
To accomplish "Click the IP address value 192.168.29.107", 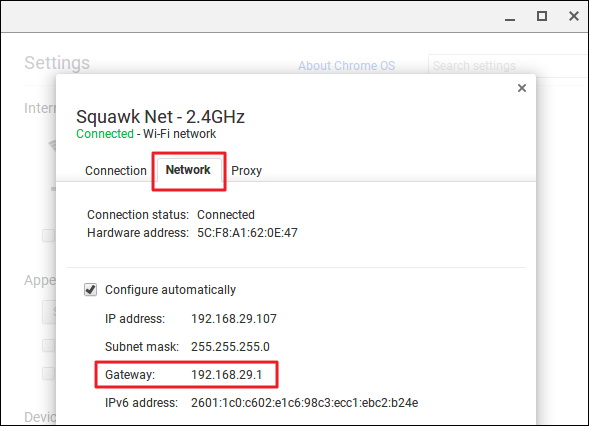I will pos(234,319).
